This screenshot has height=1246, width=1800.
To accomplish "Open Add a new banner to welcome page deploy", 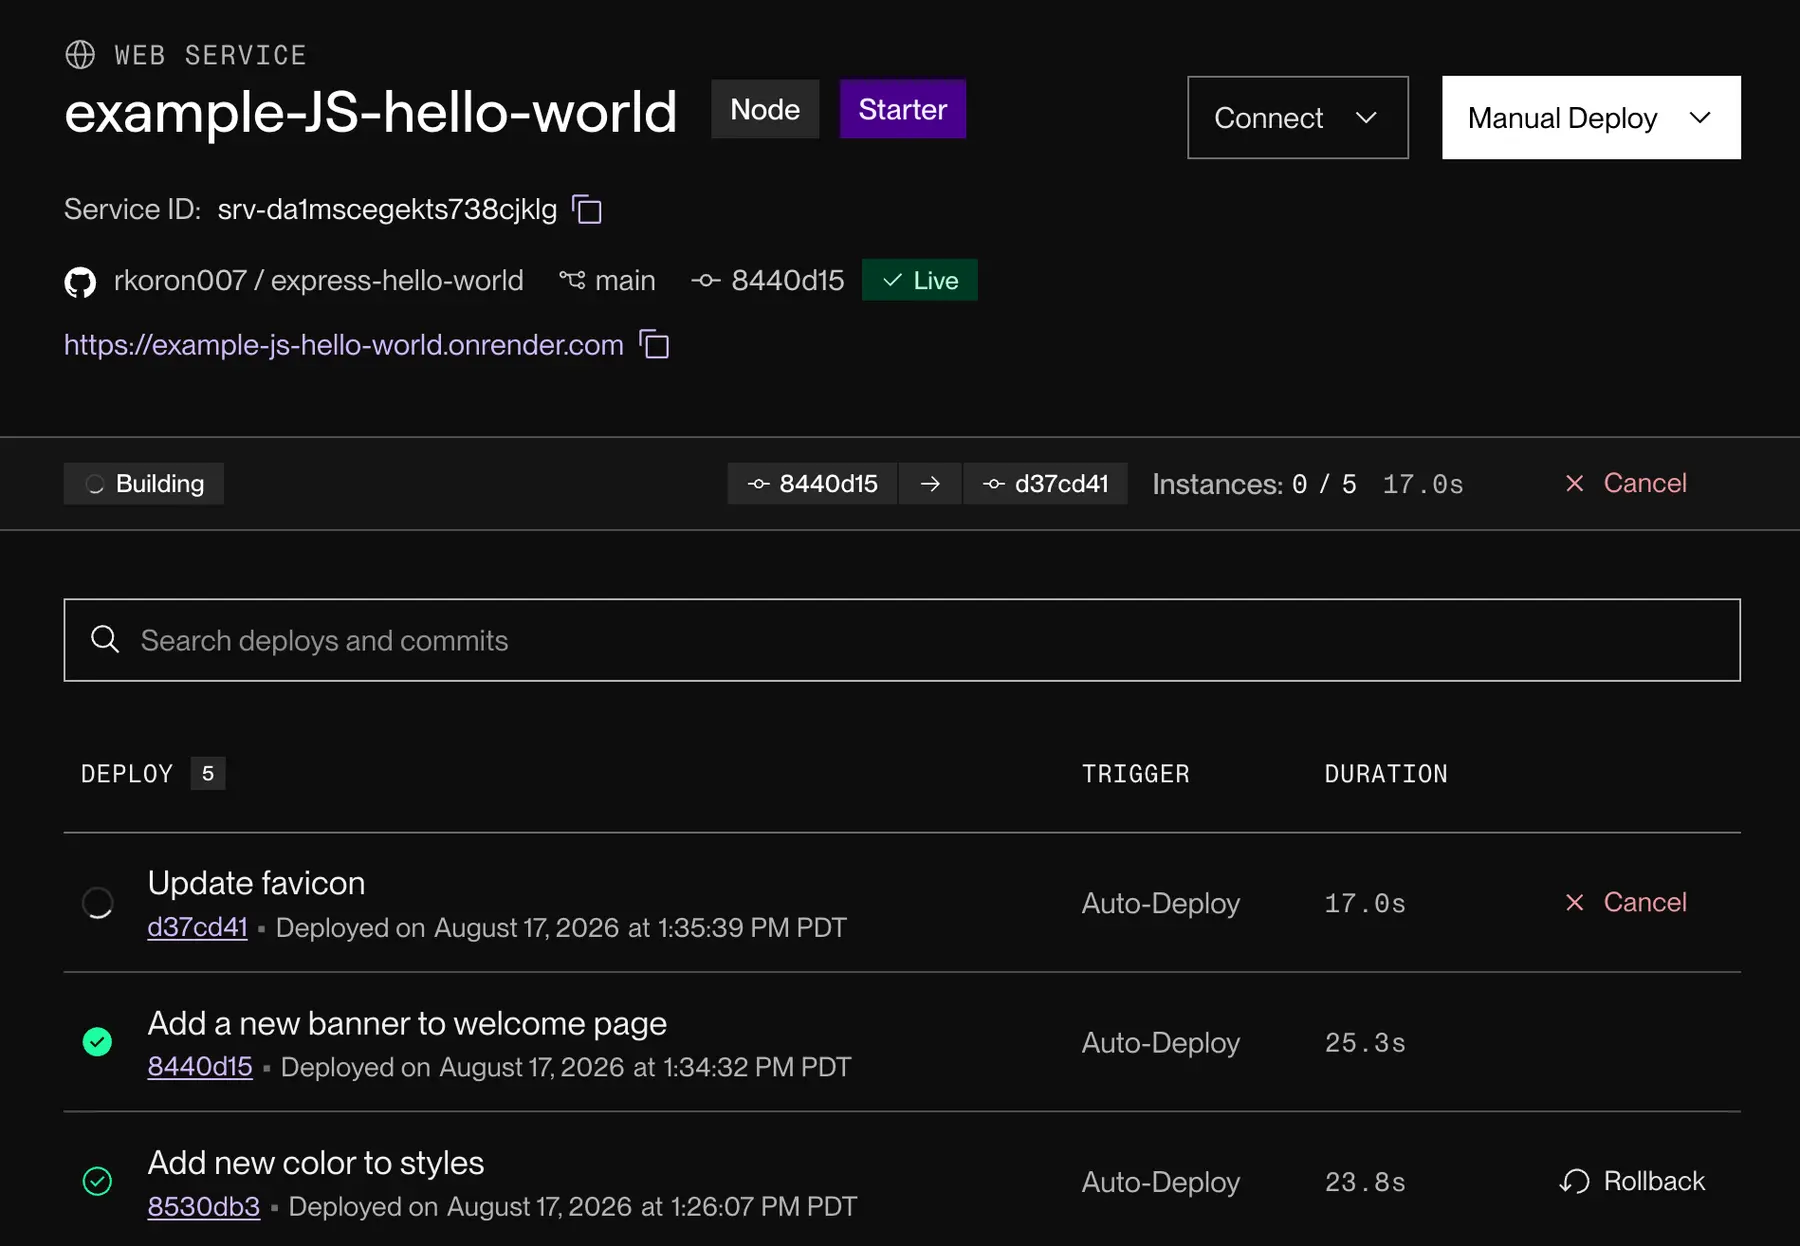I will [407, 1023].
